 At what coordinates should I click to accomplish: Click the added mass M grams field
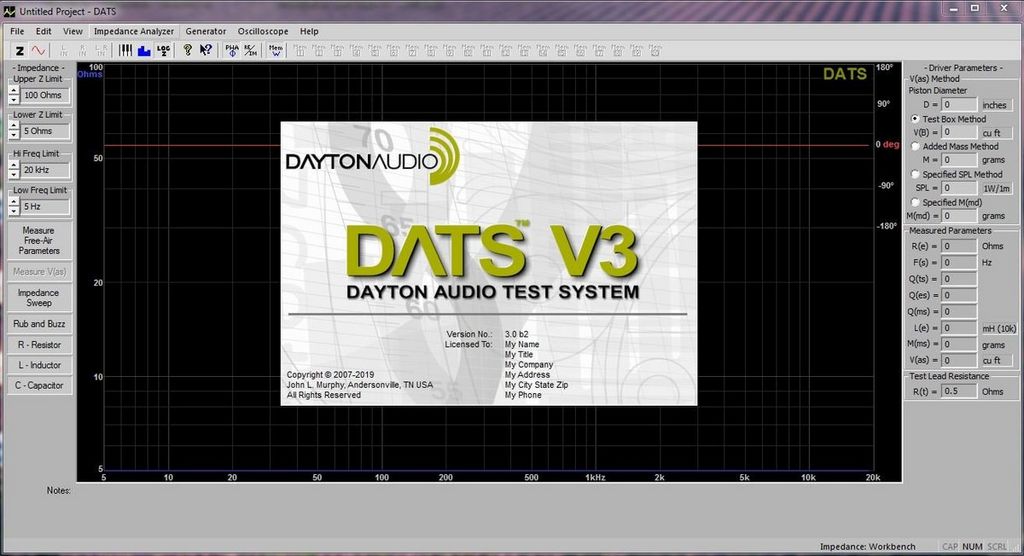tap(959, 160)
